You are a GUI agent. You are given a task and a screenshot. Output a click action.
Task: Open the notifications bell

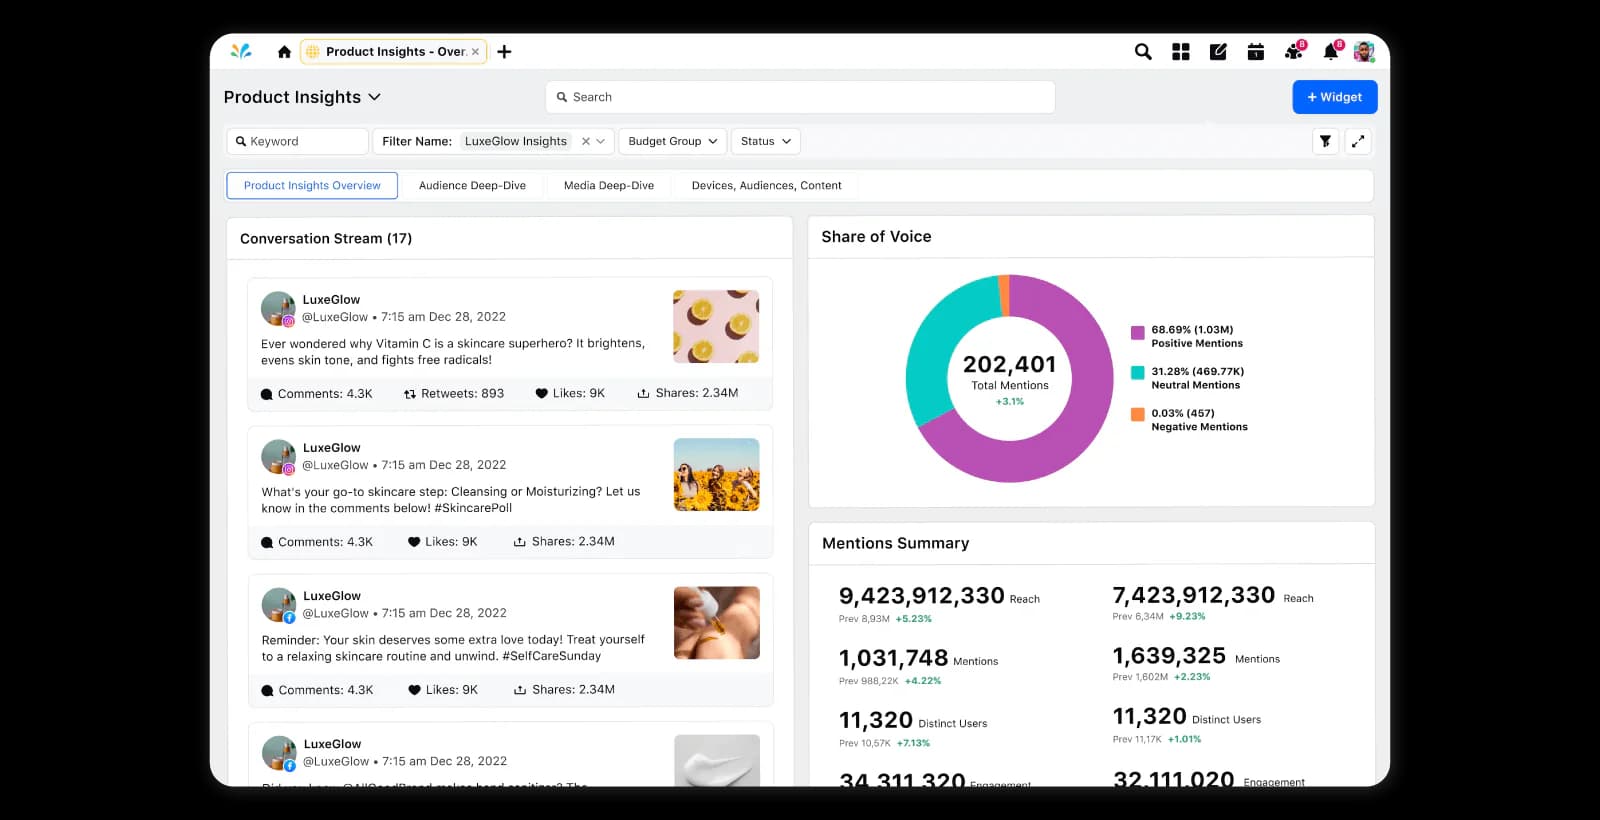(x=1331, y=51)
